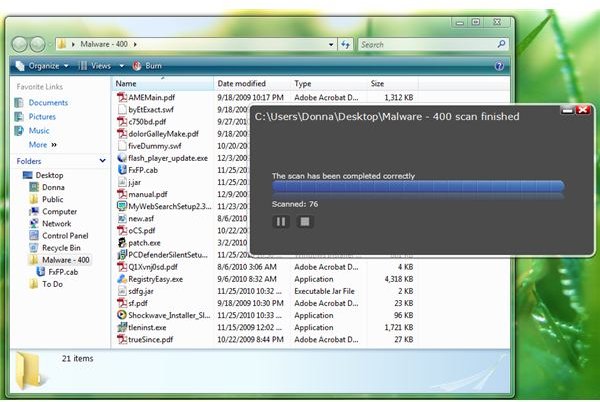Select patch.exe file icon
The width and height of the screenshot is (600, 402).
click(122, 243)
